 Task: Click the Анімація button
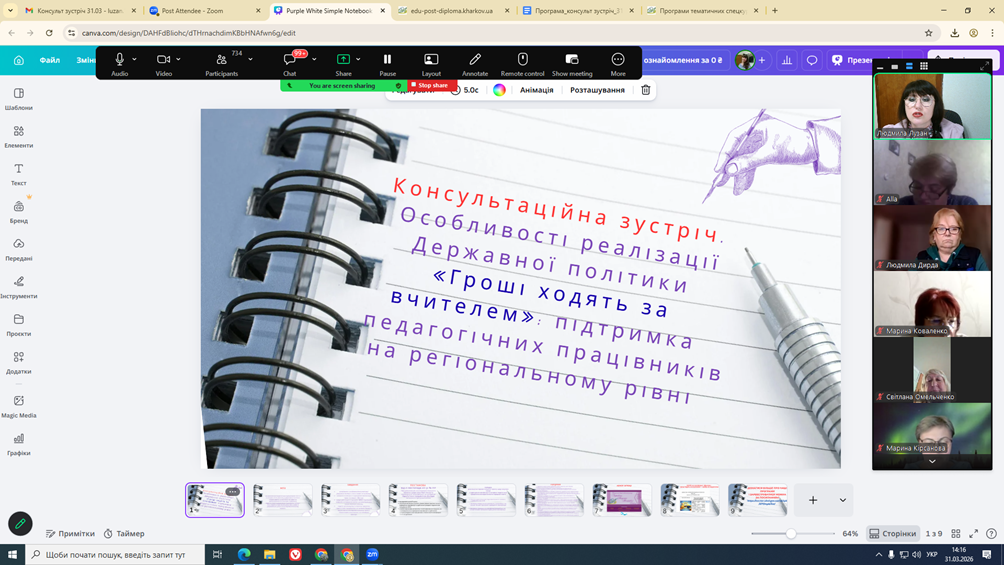(536, 90)
